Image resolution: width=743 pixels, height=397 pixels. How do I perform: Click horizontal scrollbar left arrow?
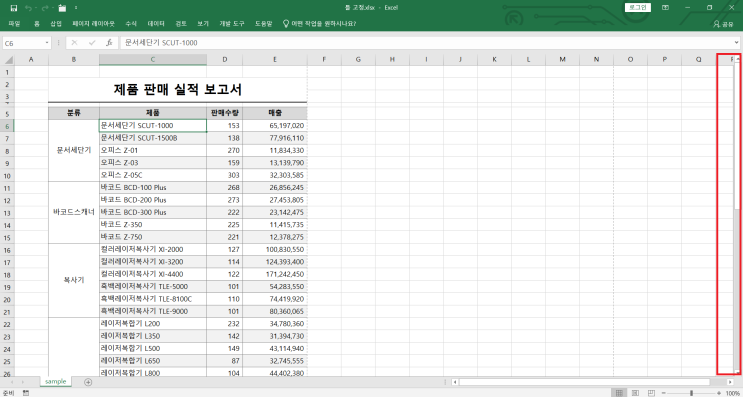(455, 382)
